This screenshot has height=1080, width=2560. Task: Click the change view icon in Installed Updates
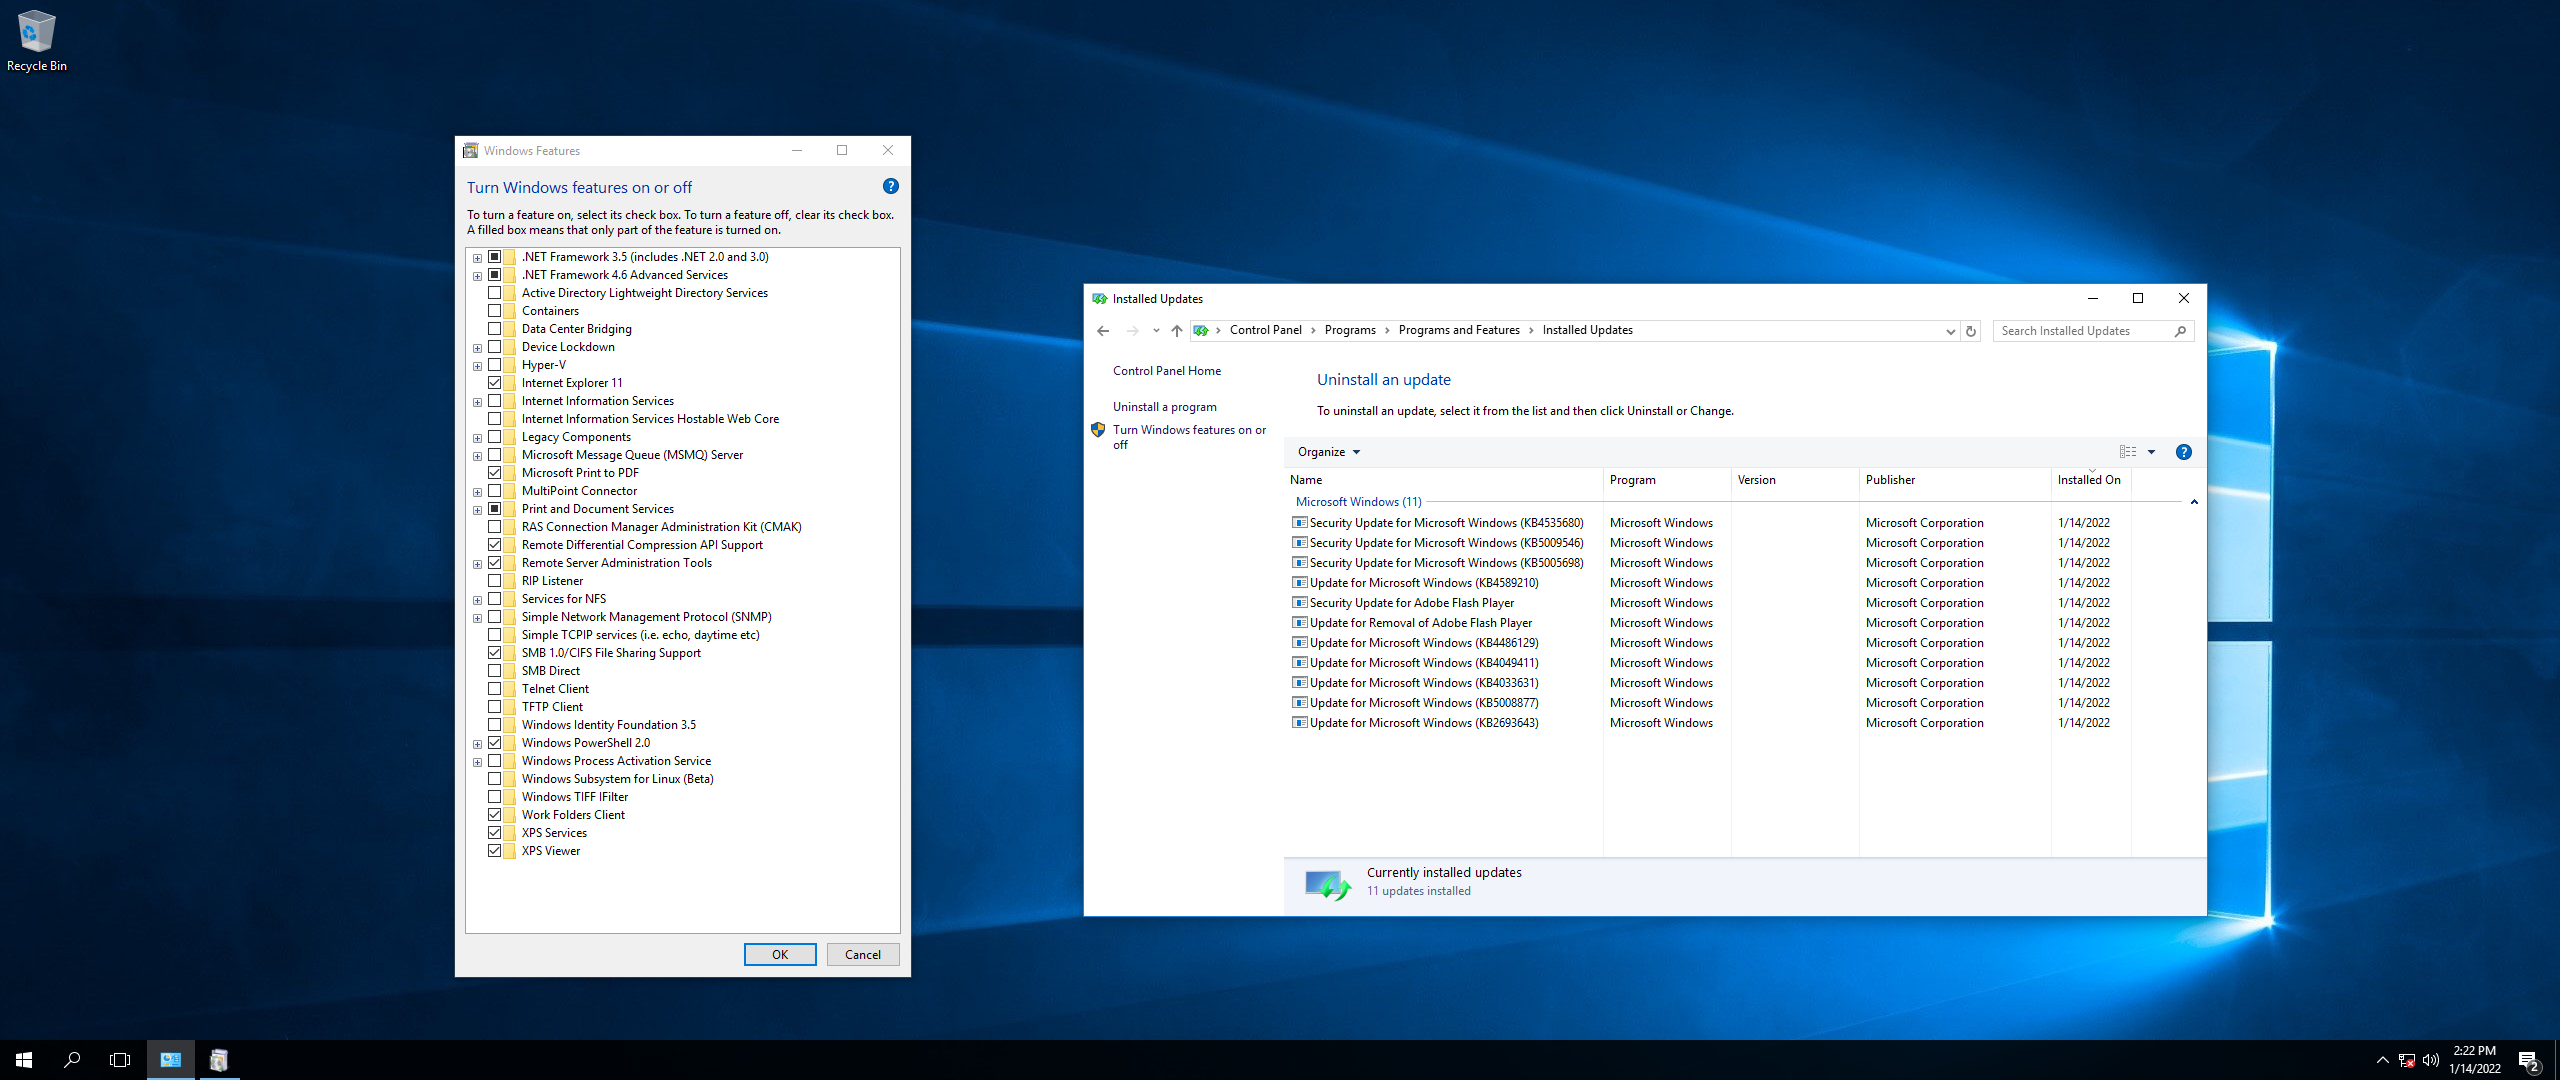[2128, 452]
